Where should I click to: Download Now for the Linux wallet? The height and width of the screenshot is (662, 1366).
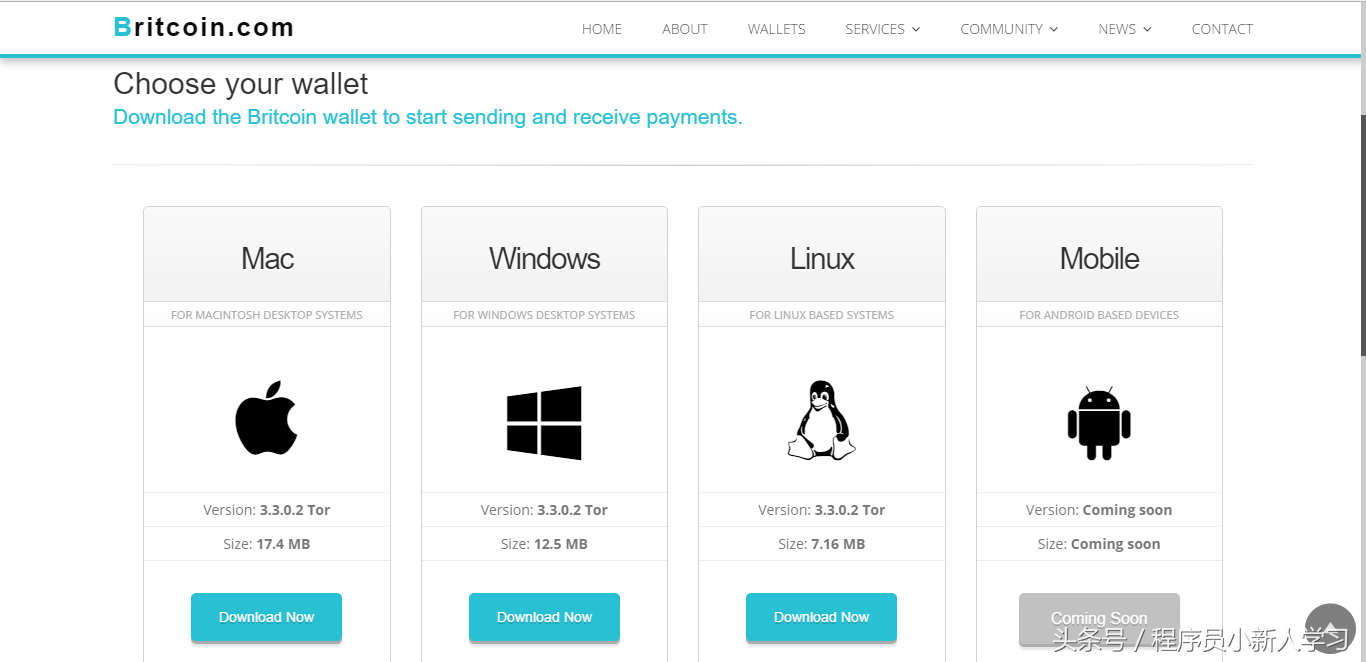(821, 617)
